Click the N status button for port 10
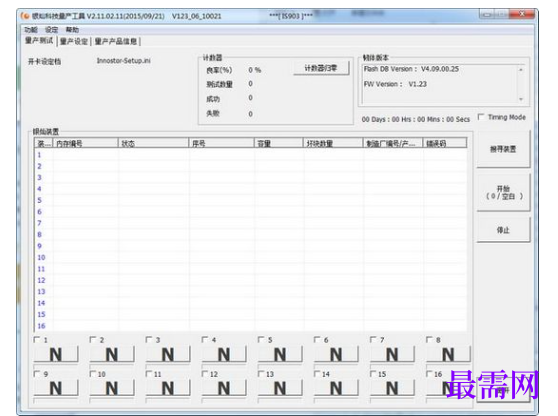Image resolution: width=558 pixels, height=416 pixels. click(x=112, y=388)
